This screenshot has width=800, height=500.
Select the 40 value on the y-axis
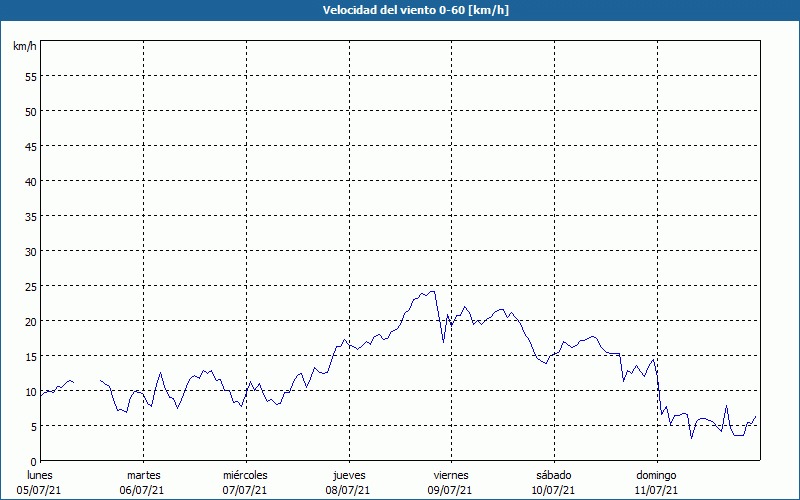point(31,181)
